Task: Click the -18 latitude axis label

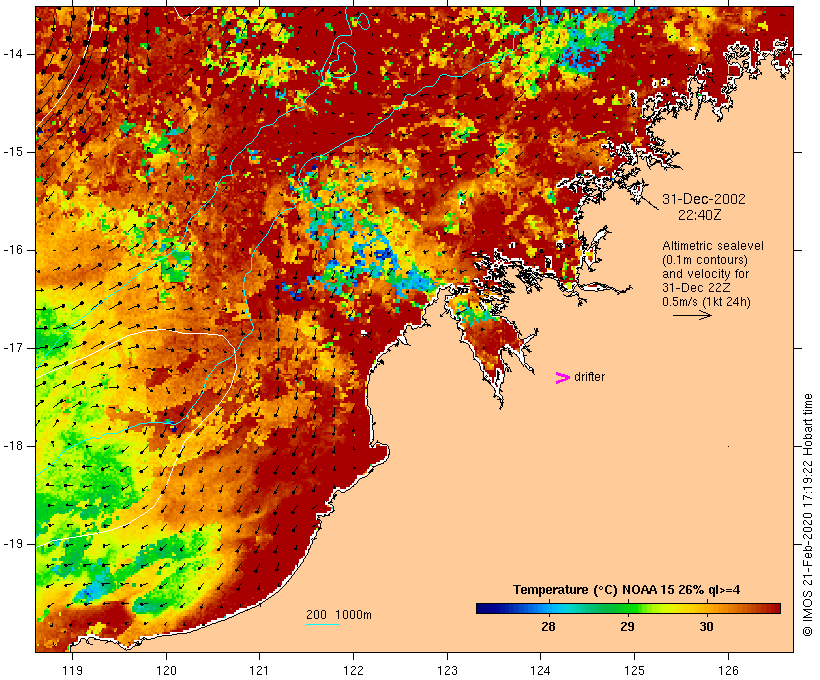Action: coord(12,446)
